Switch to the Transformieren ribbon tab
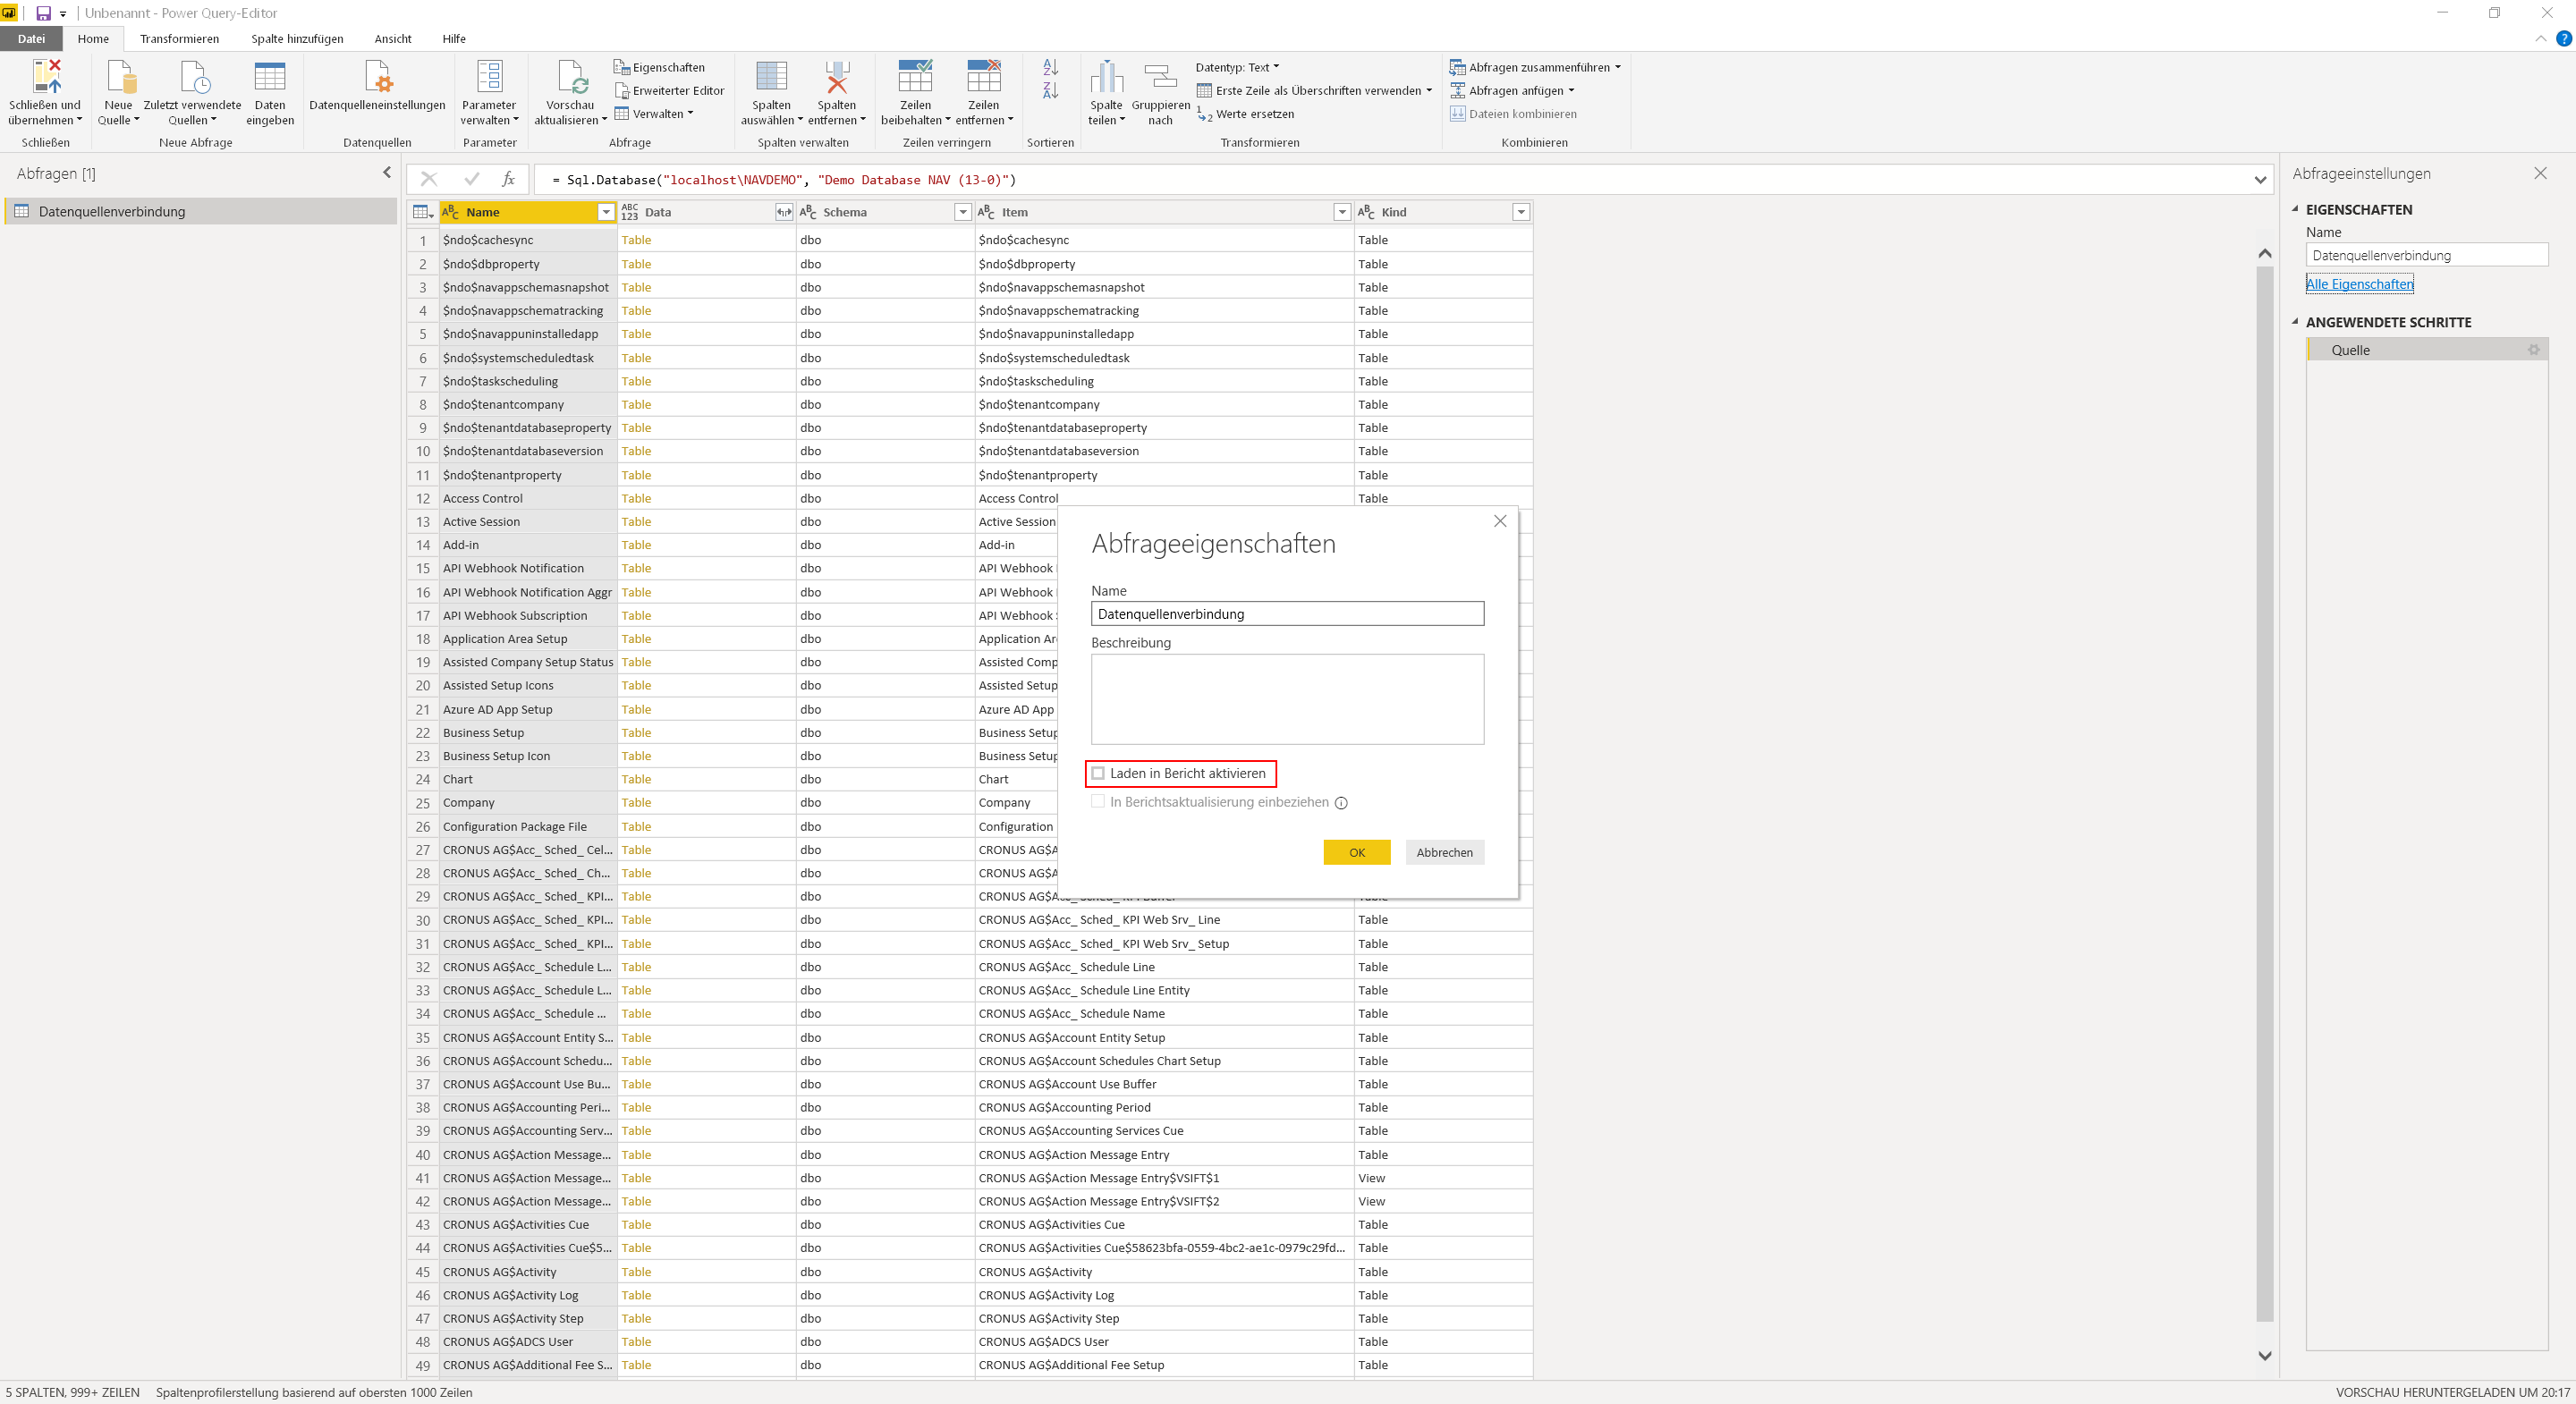This screenshot has height=1404, width=2576. 179,39
